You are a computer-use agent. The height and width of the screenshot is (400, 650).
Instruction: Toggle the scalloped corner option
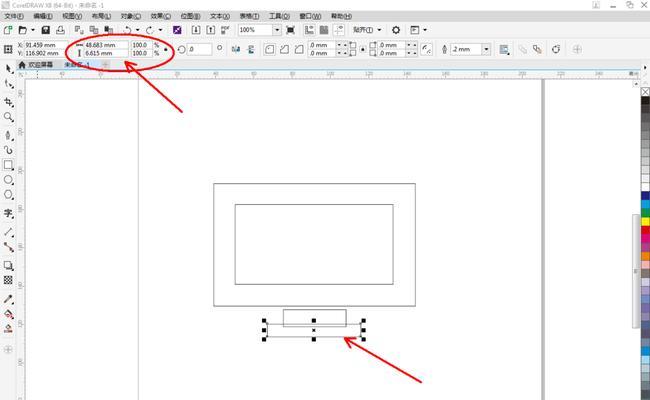284,49
